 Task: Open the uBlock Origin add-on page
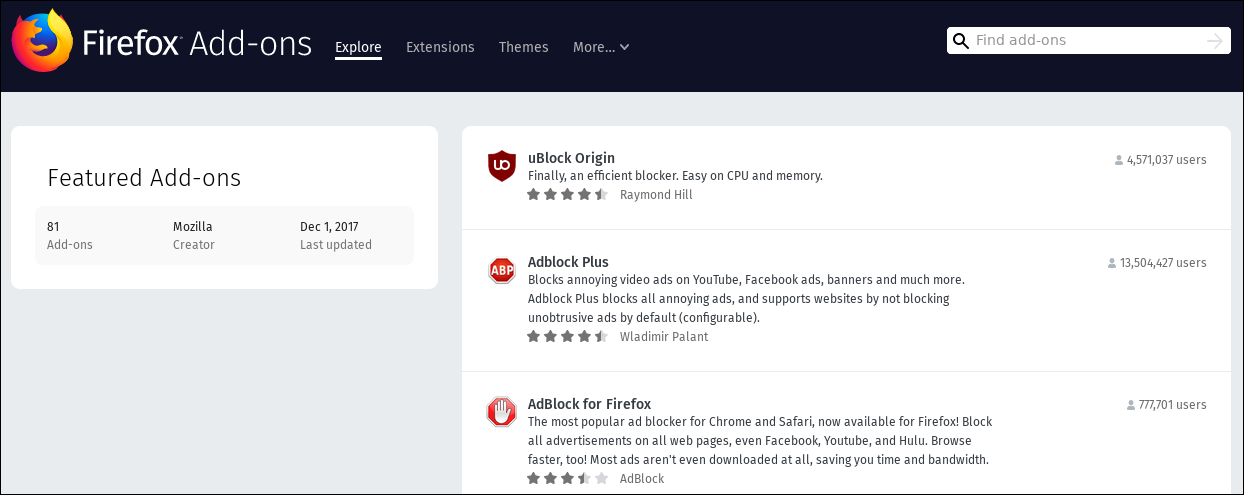[571, 158]
